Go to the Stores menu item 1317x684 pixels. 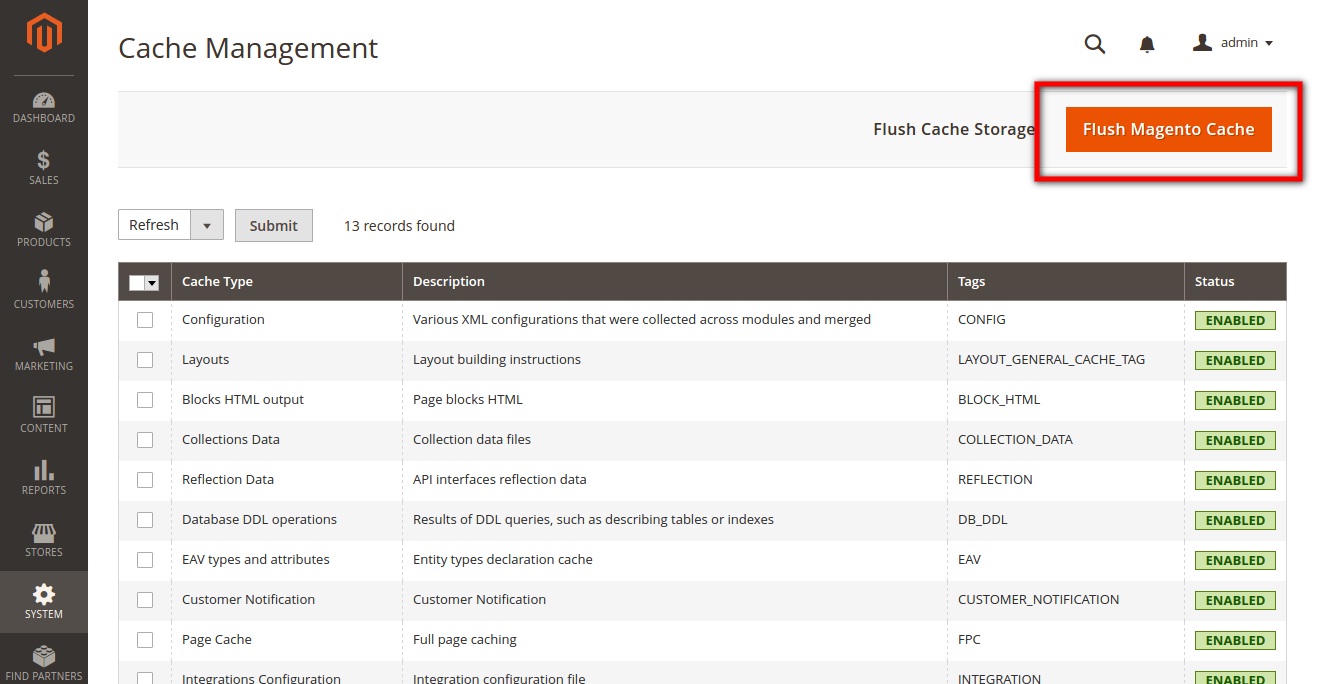coord(44,540)
